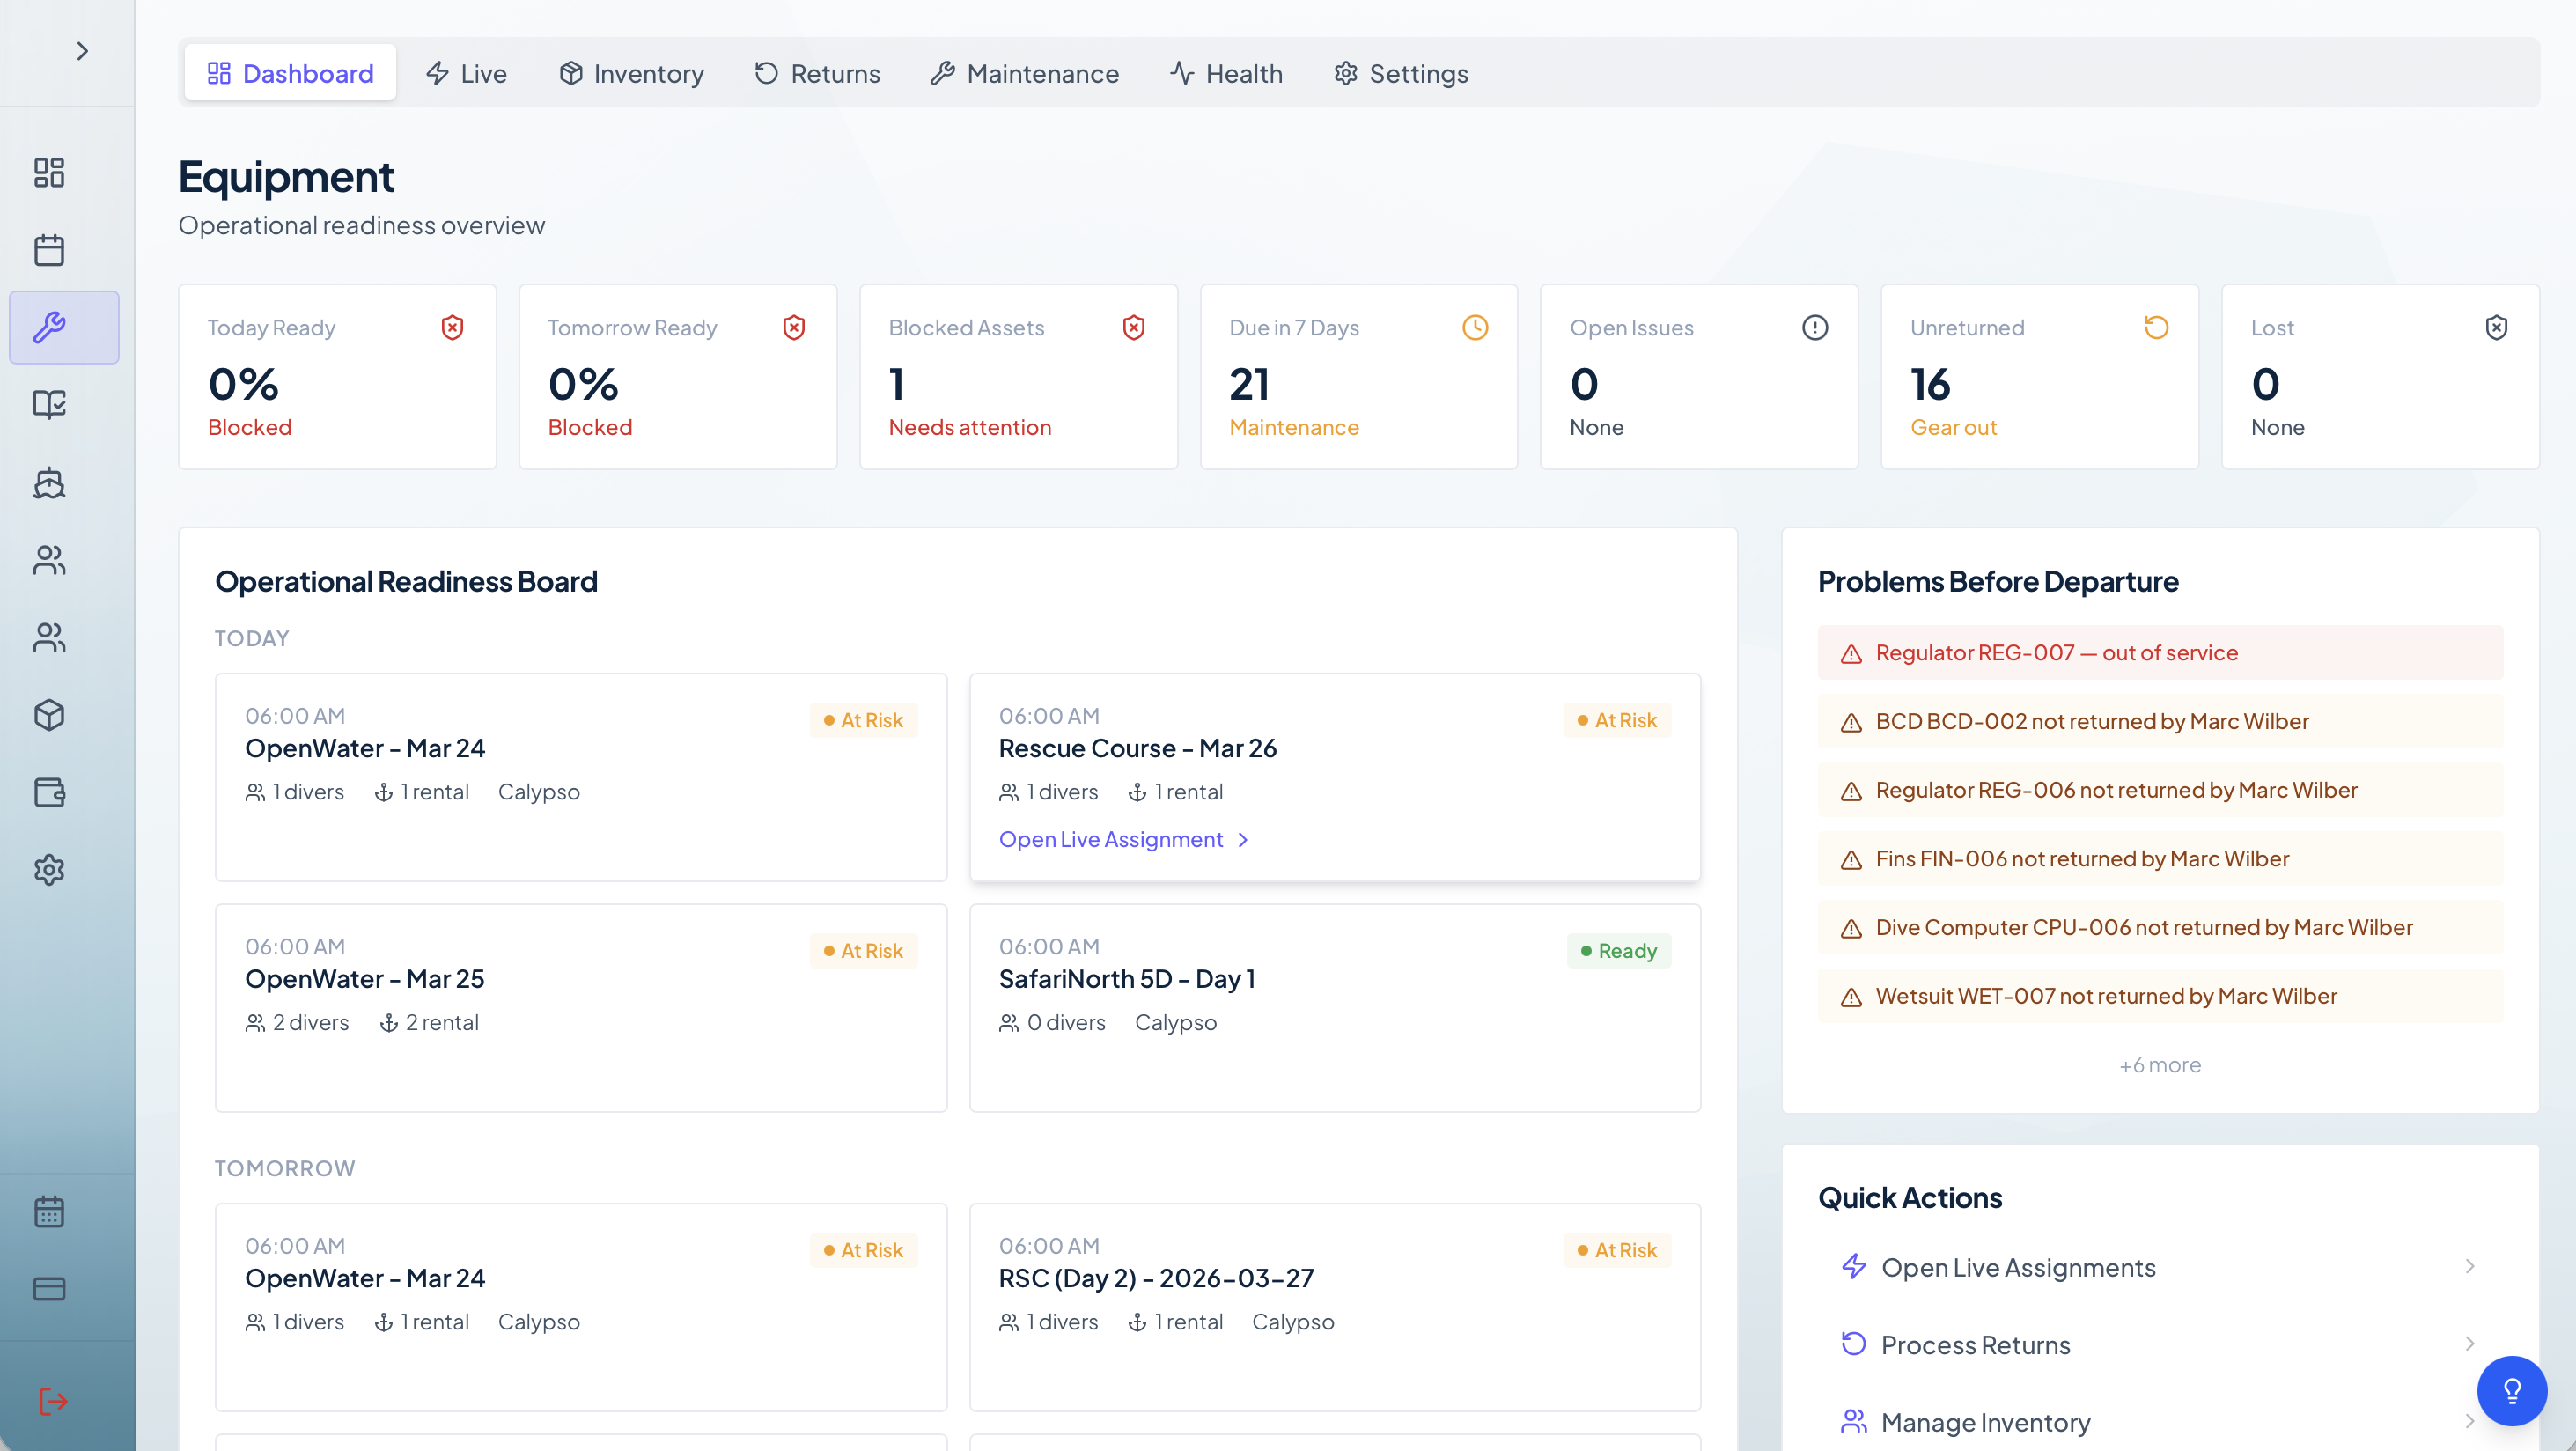Image resolution: width=2576 pixels, height=1451 pixels.
Task: Select Regulator REG-006 not returned alert
Action: (2160, 790)
